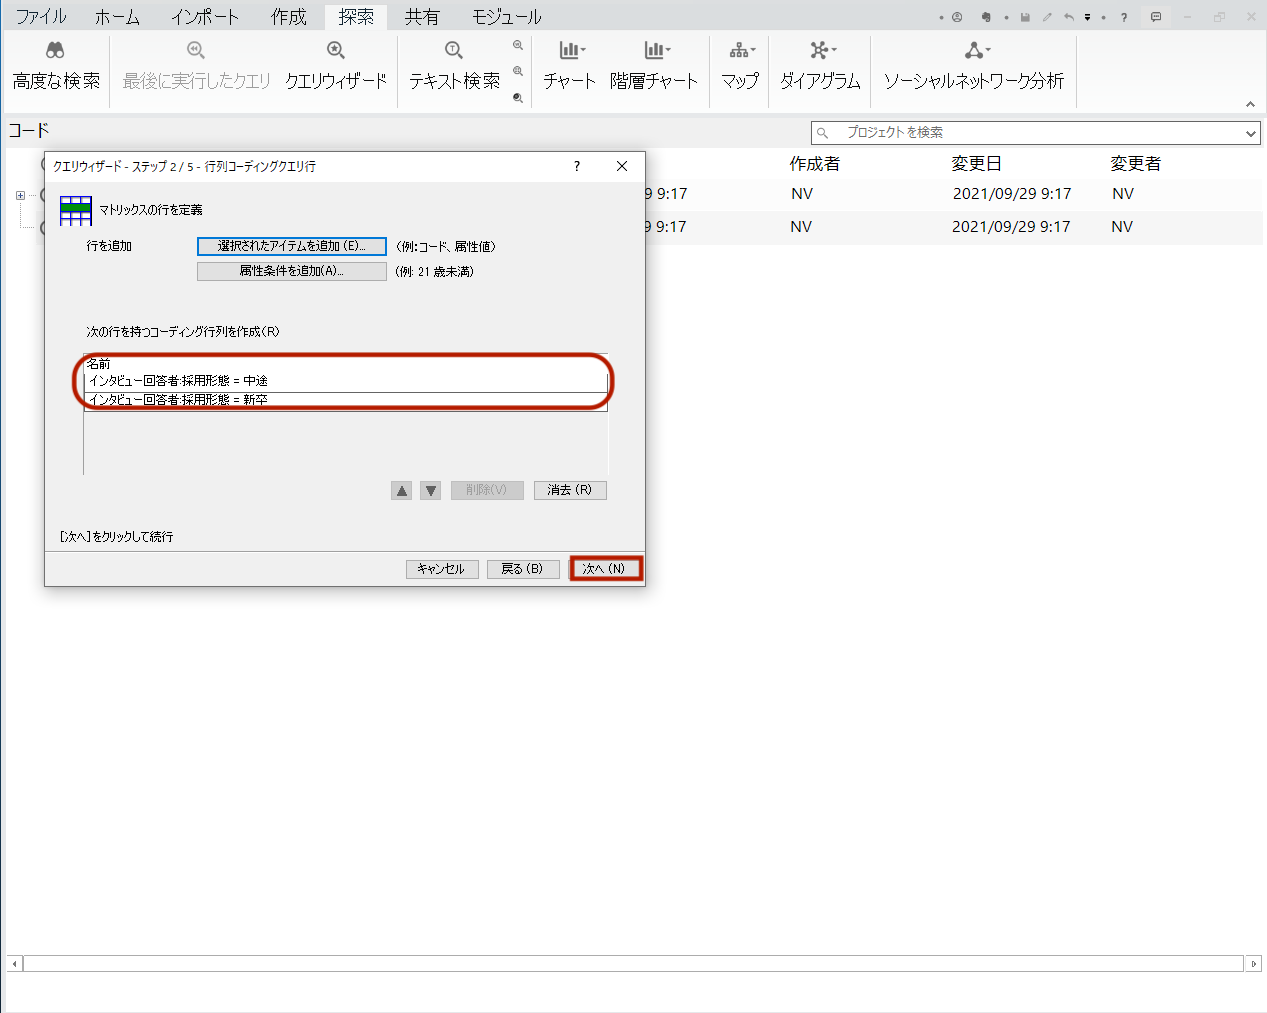
Task: Switch to the インポート ribbon tab
Action: click(x=204, y=17)
